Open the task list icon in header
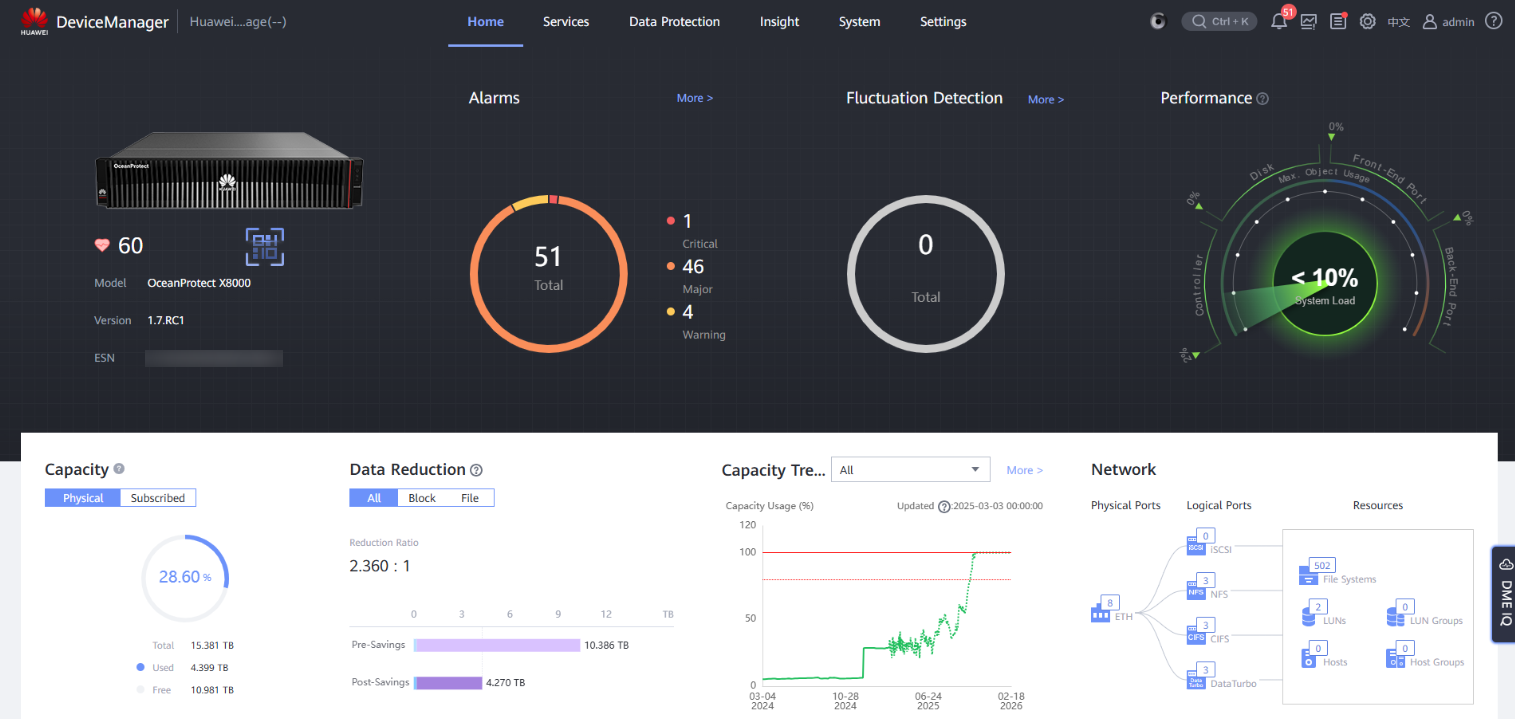 (x=1338, y=21)
